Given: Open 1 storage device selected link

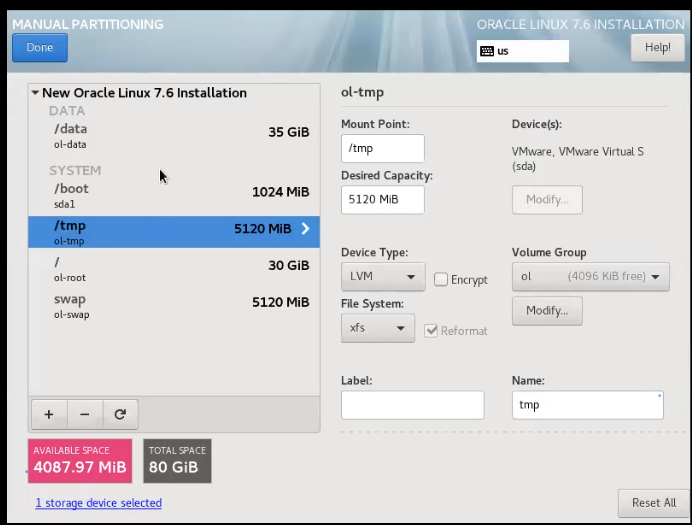Looking at the screenshot, I should 98,503.
